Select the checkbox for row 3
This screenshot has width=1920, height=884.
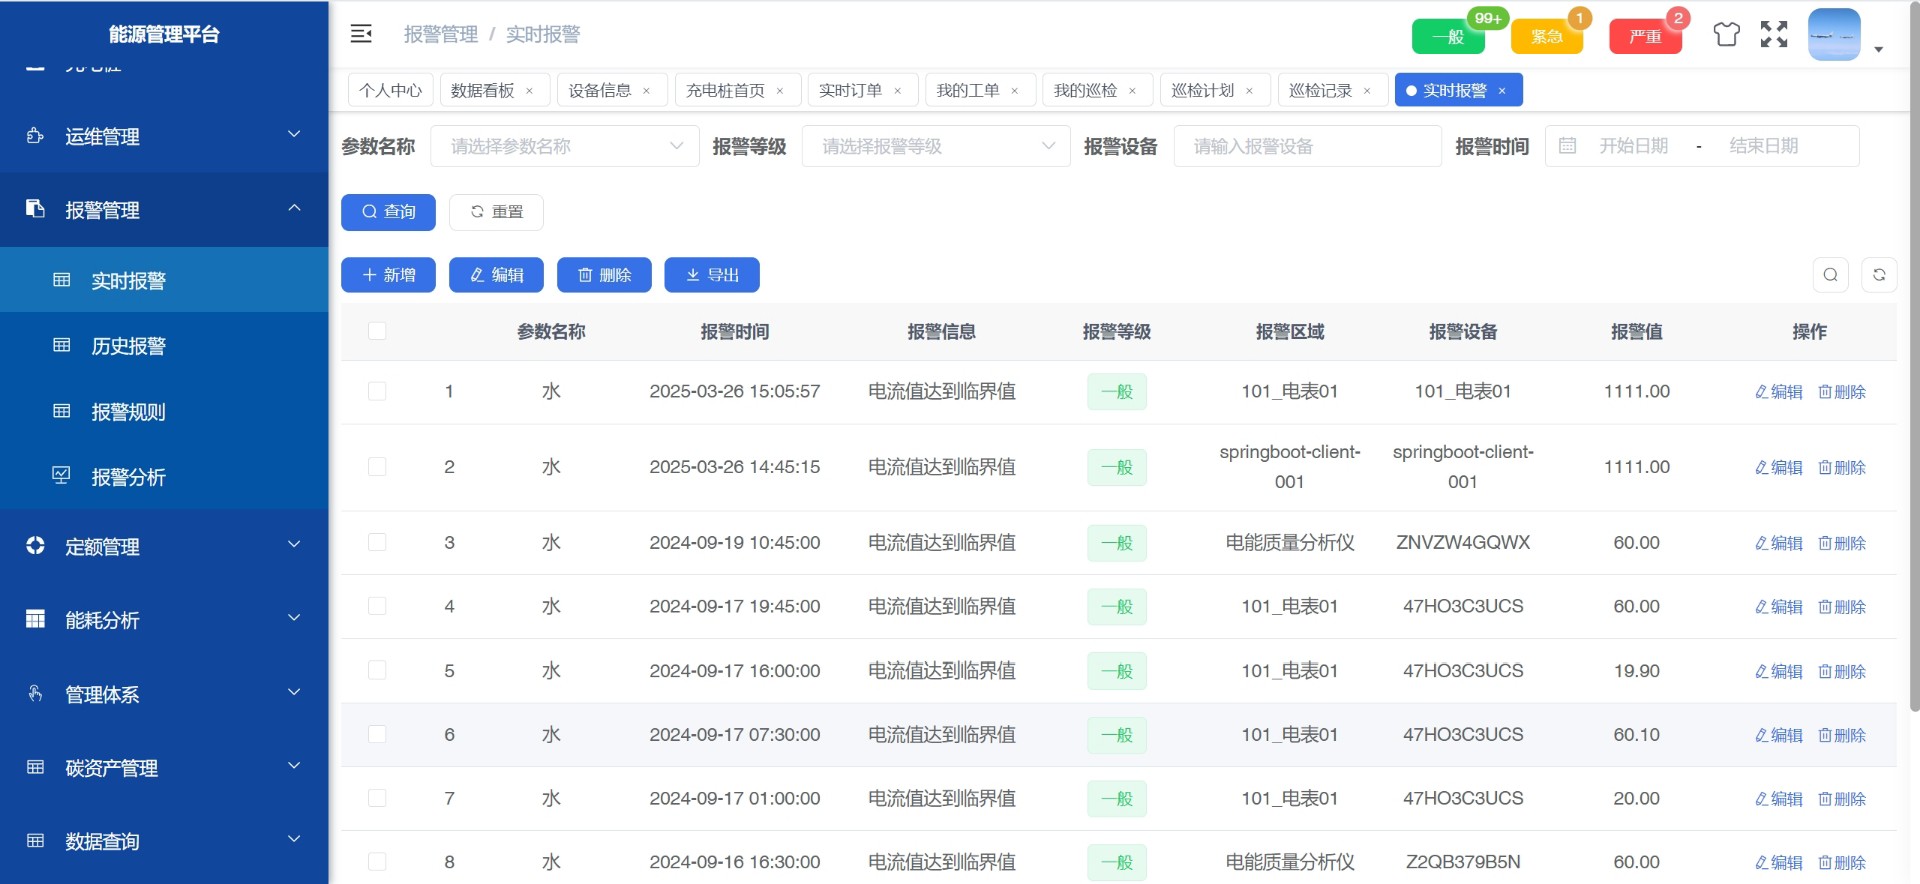coord(377,542)
